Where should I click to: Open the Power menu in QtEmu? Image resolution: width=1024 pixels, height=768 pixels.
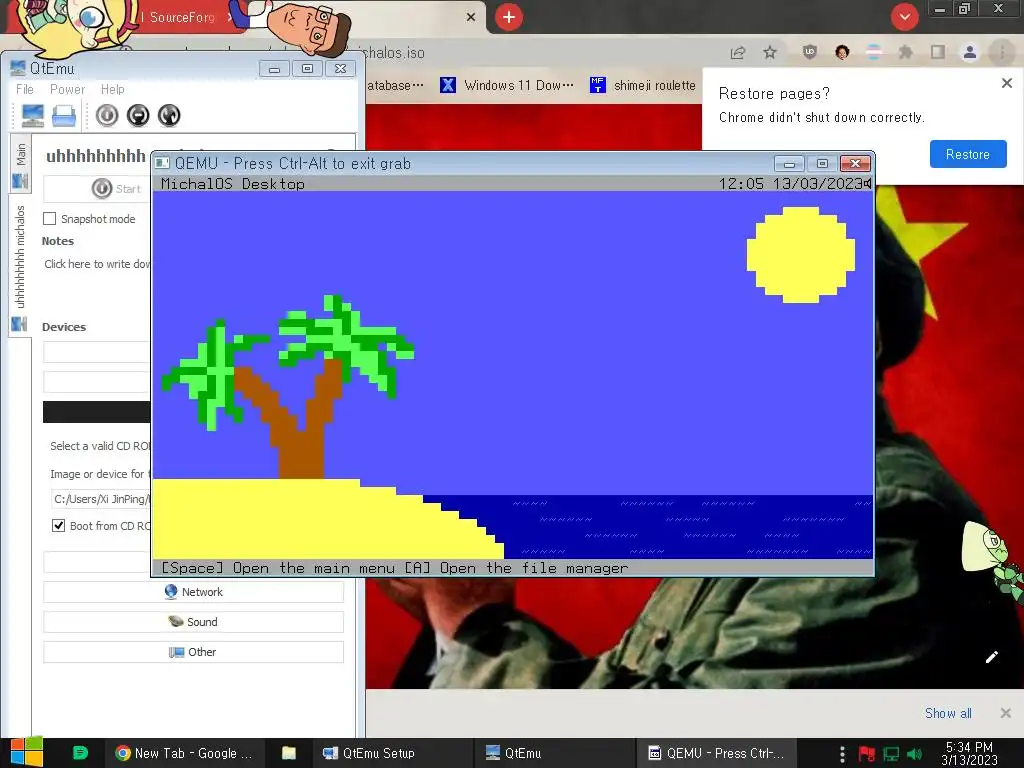[67, 89]
